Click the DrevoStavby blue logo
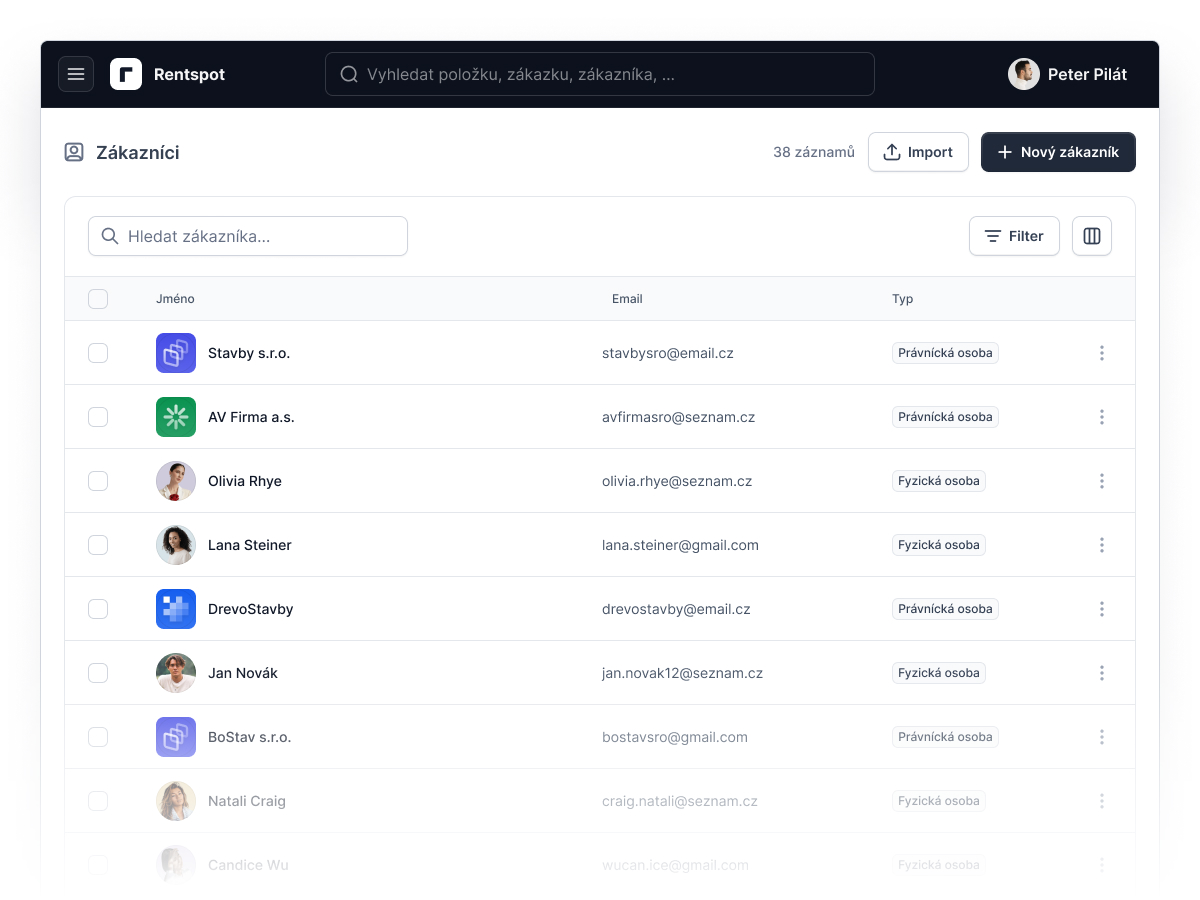 (x=176, y=609)
